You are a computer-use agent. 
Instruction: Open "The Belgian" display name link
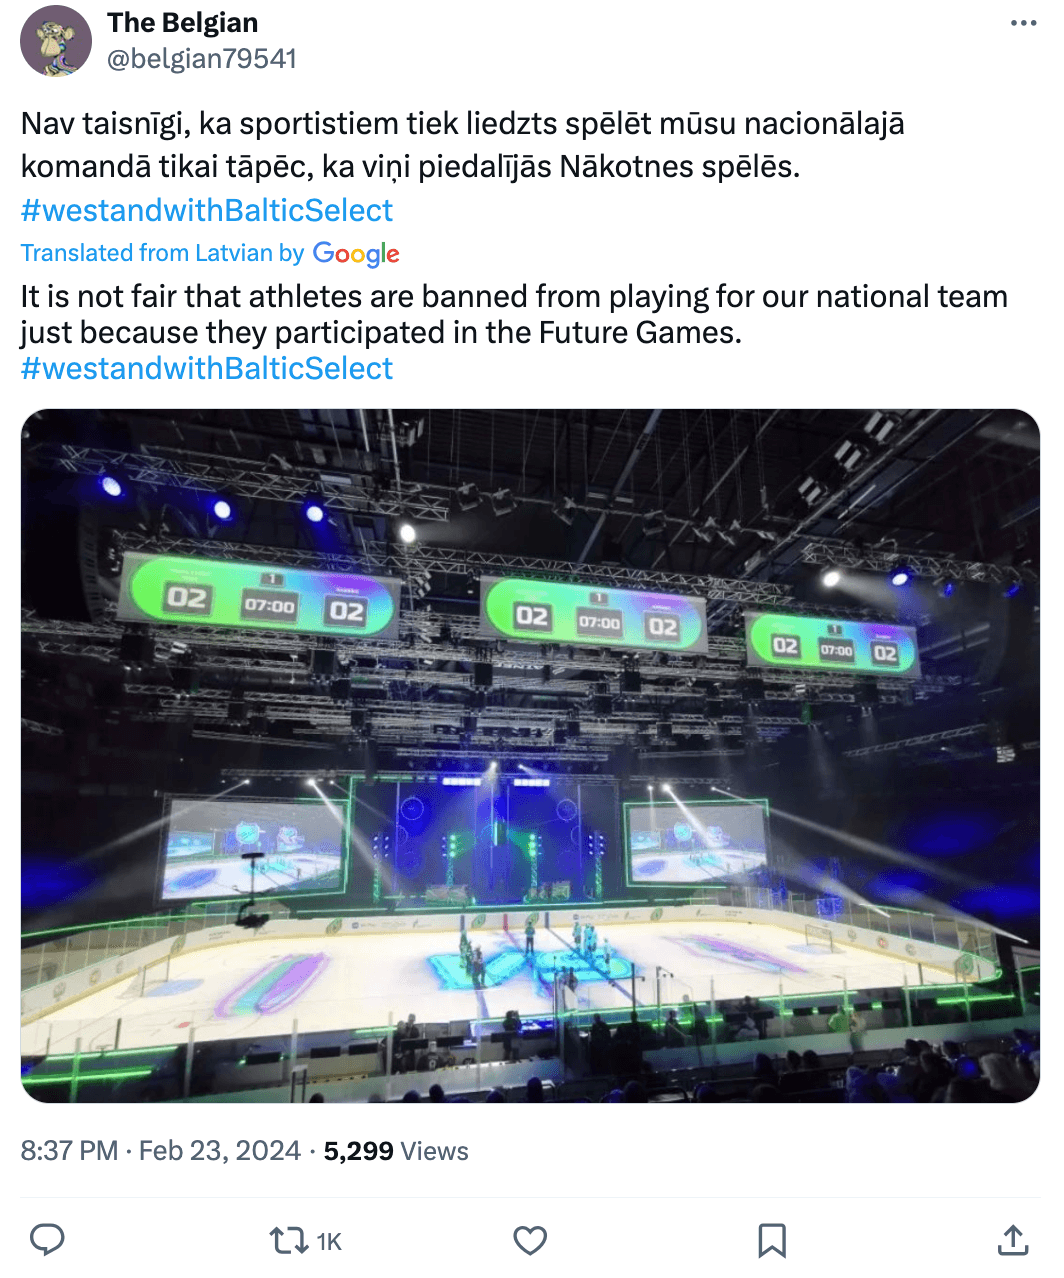click(x=183, y=23)
